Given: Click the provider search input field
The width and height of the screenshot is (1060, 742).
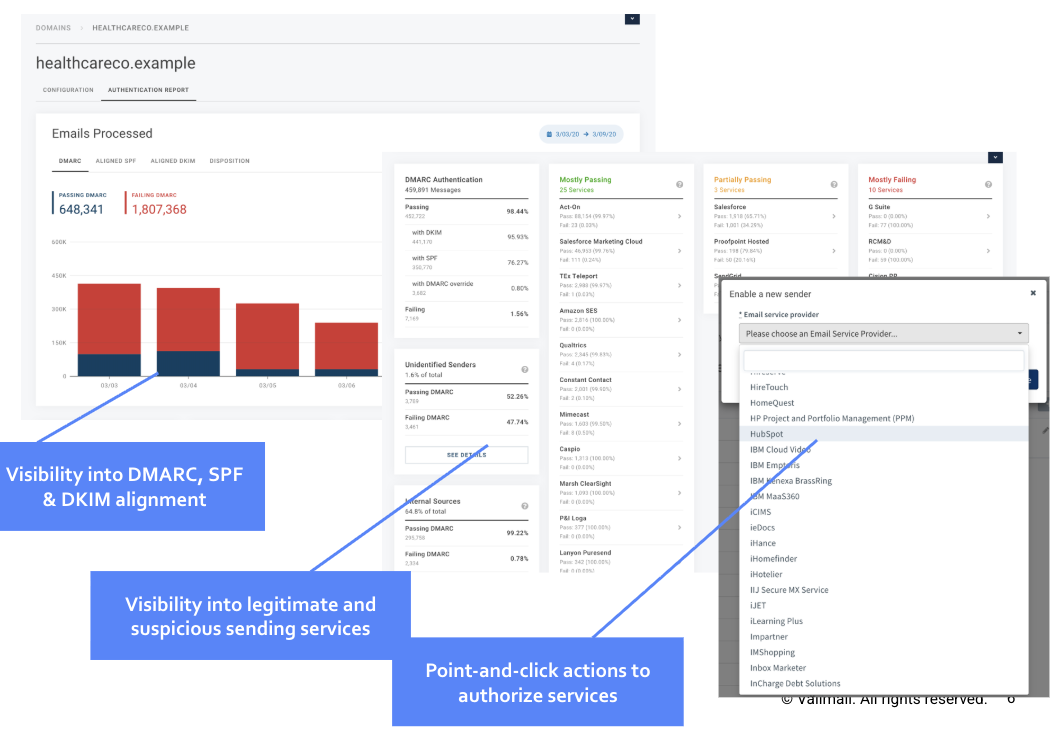Looking at the screenshot, I should 883,361.
